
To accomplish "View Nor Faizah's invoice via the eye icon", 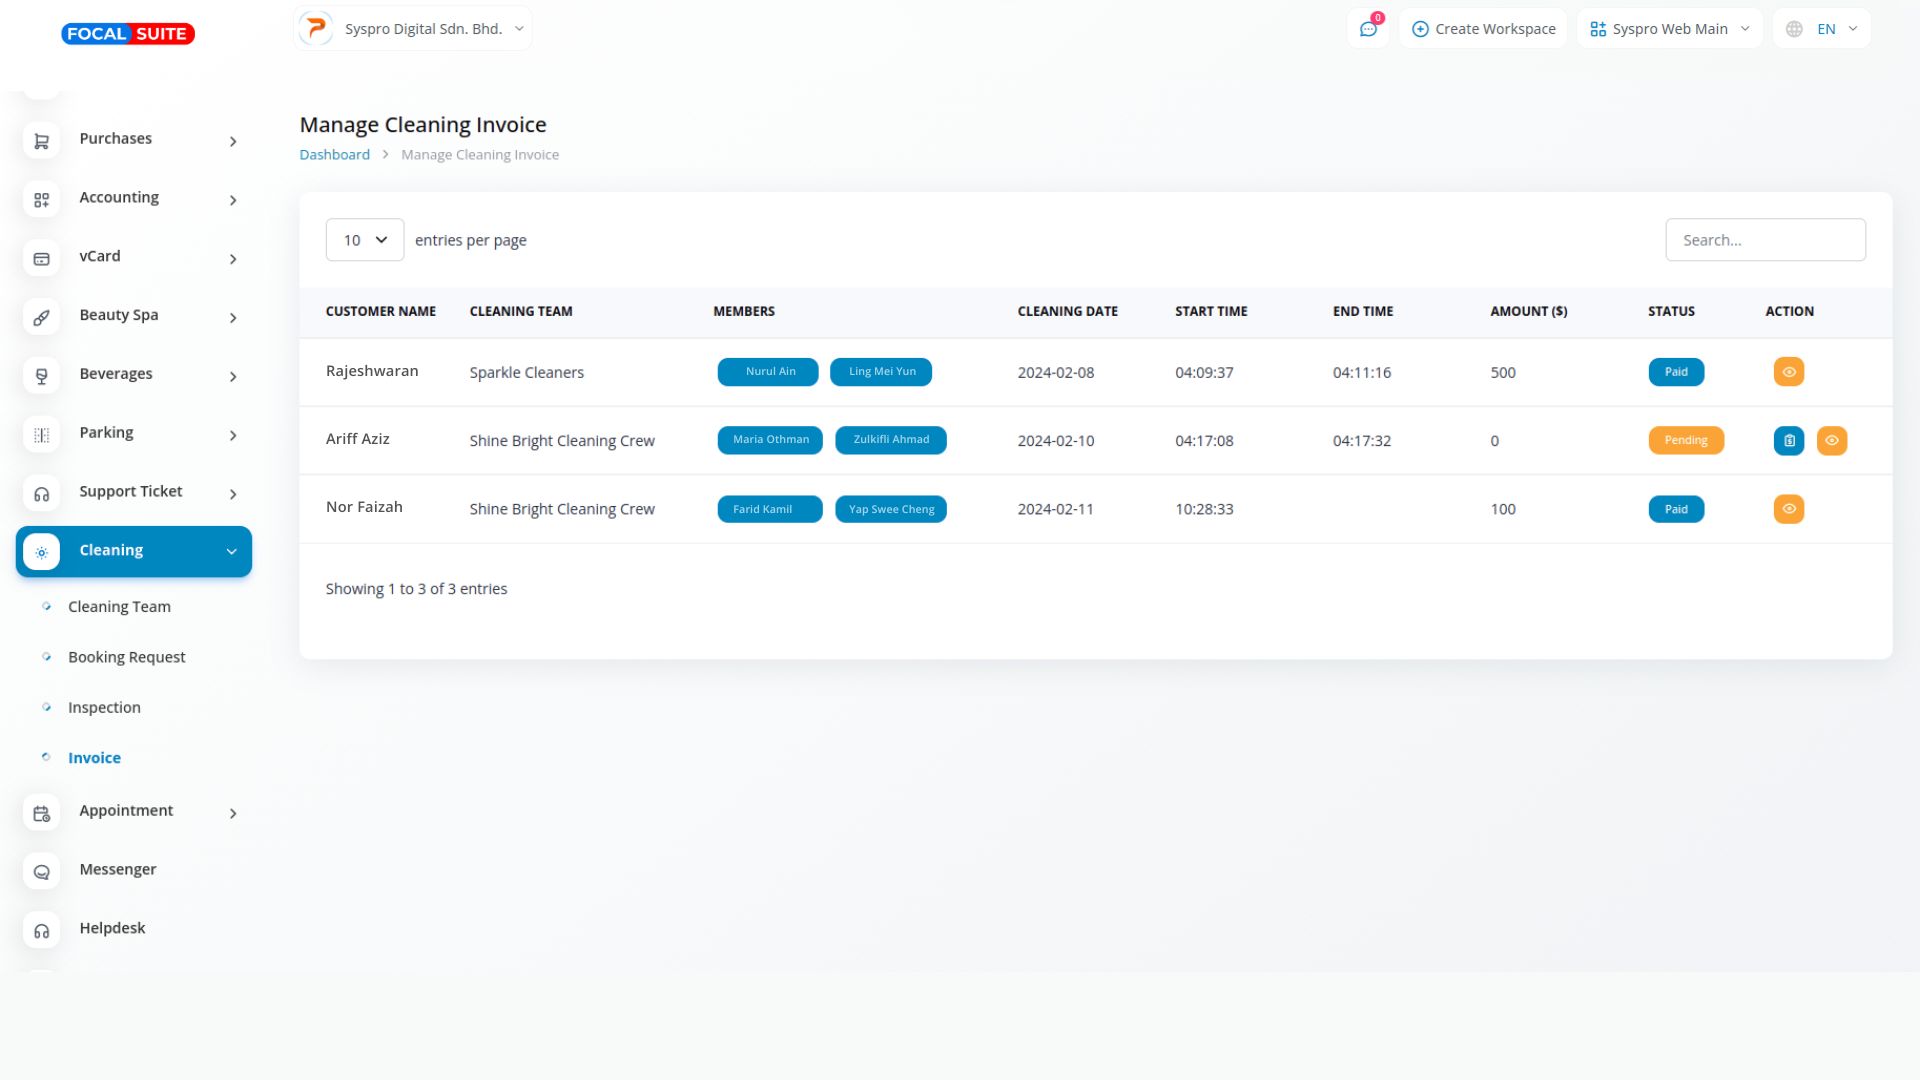I will pyautogui.click(x=1788, y=509).
